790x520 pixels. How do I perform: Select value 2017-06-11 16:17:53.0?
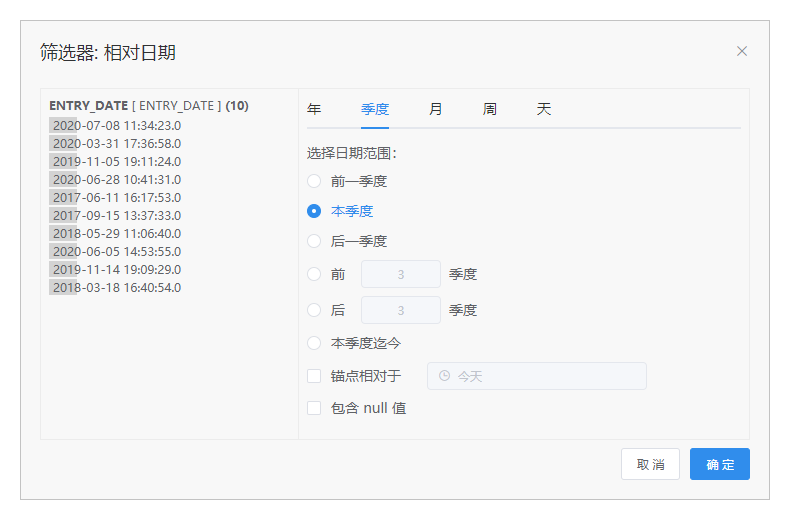point(117,198)
